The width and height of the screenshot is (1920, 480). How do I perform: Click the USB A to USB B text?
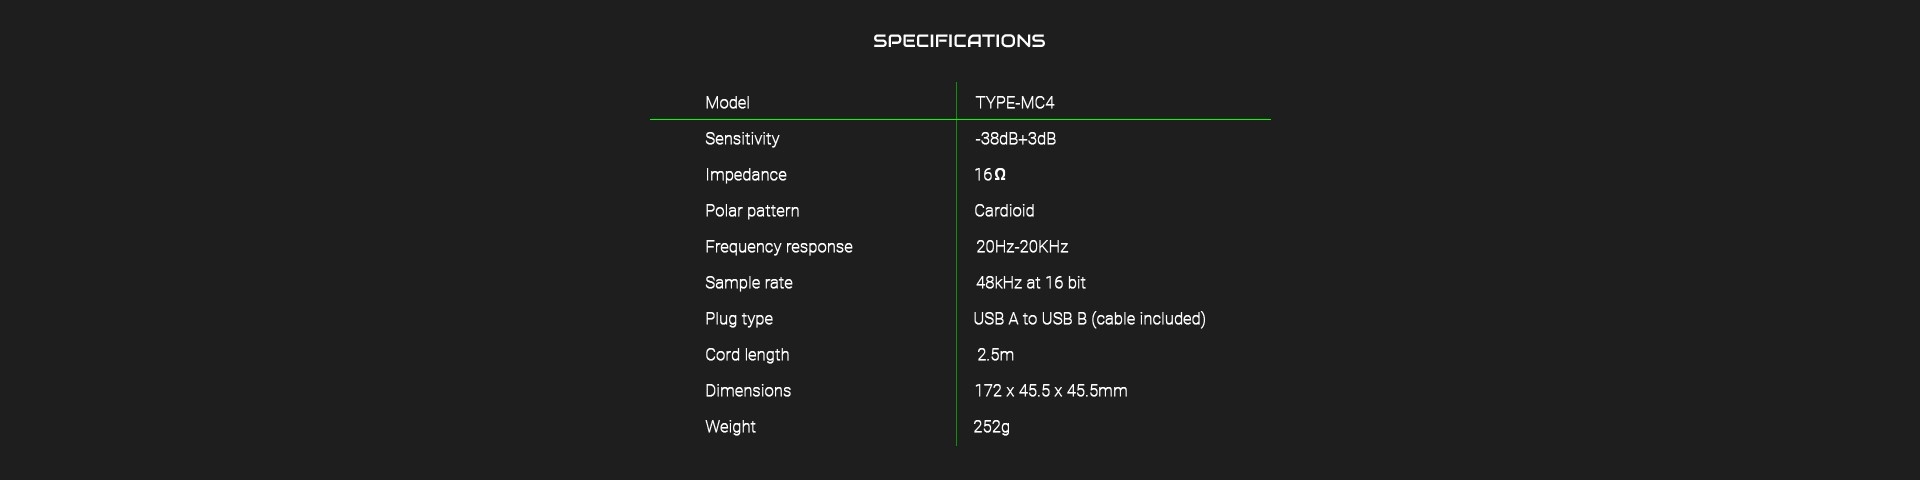pos(1030,319)
